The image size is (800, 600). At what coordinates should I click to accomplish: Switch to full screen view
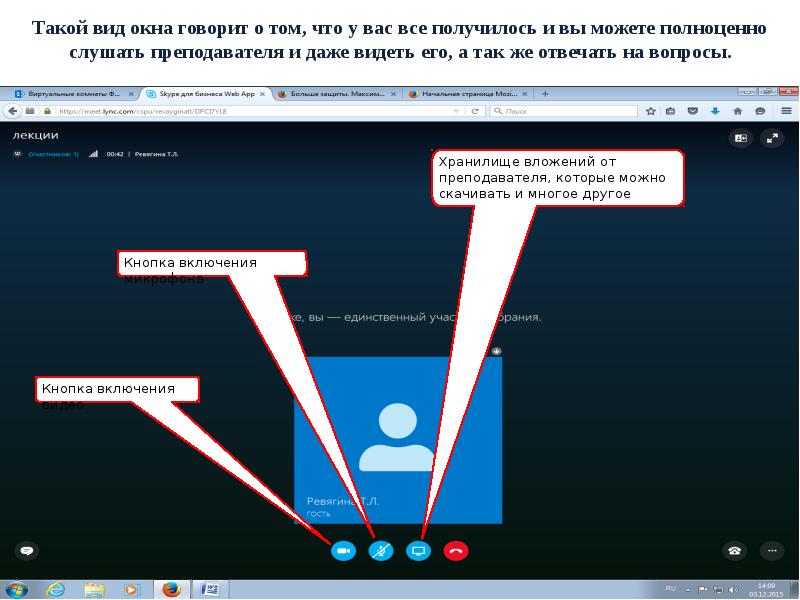[x=771, y=139]
